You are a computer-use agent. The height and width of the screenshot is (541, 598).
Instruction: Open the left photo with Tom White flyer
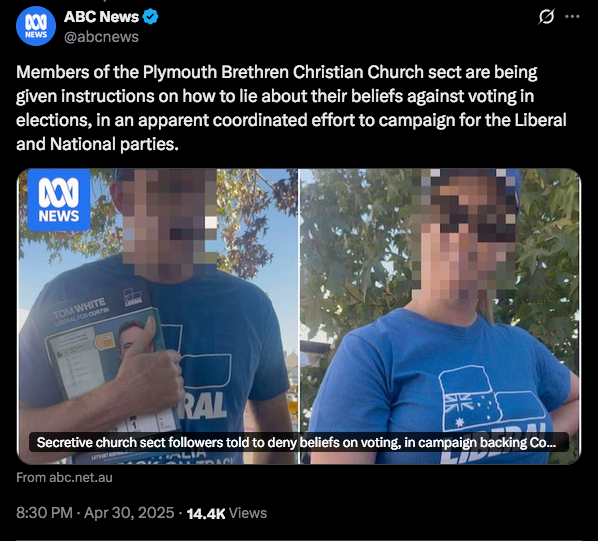coord(158,316)
